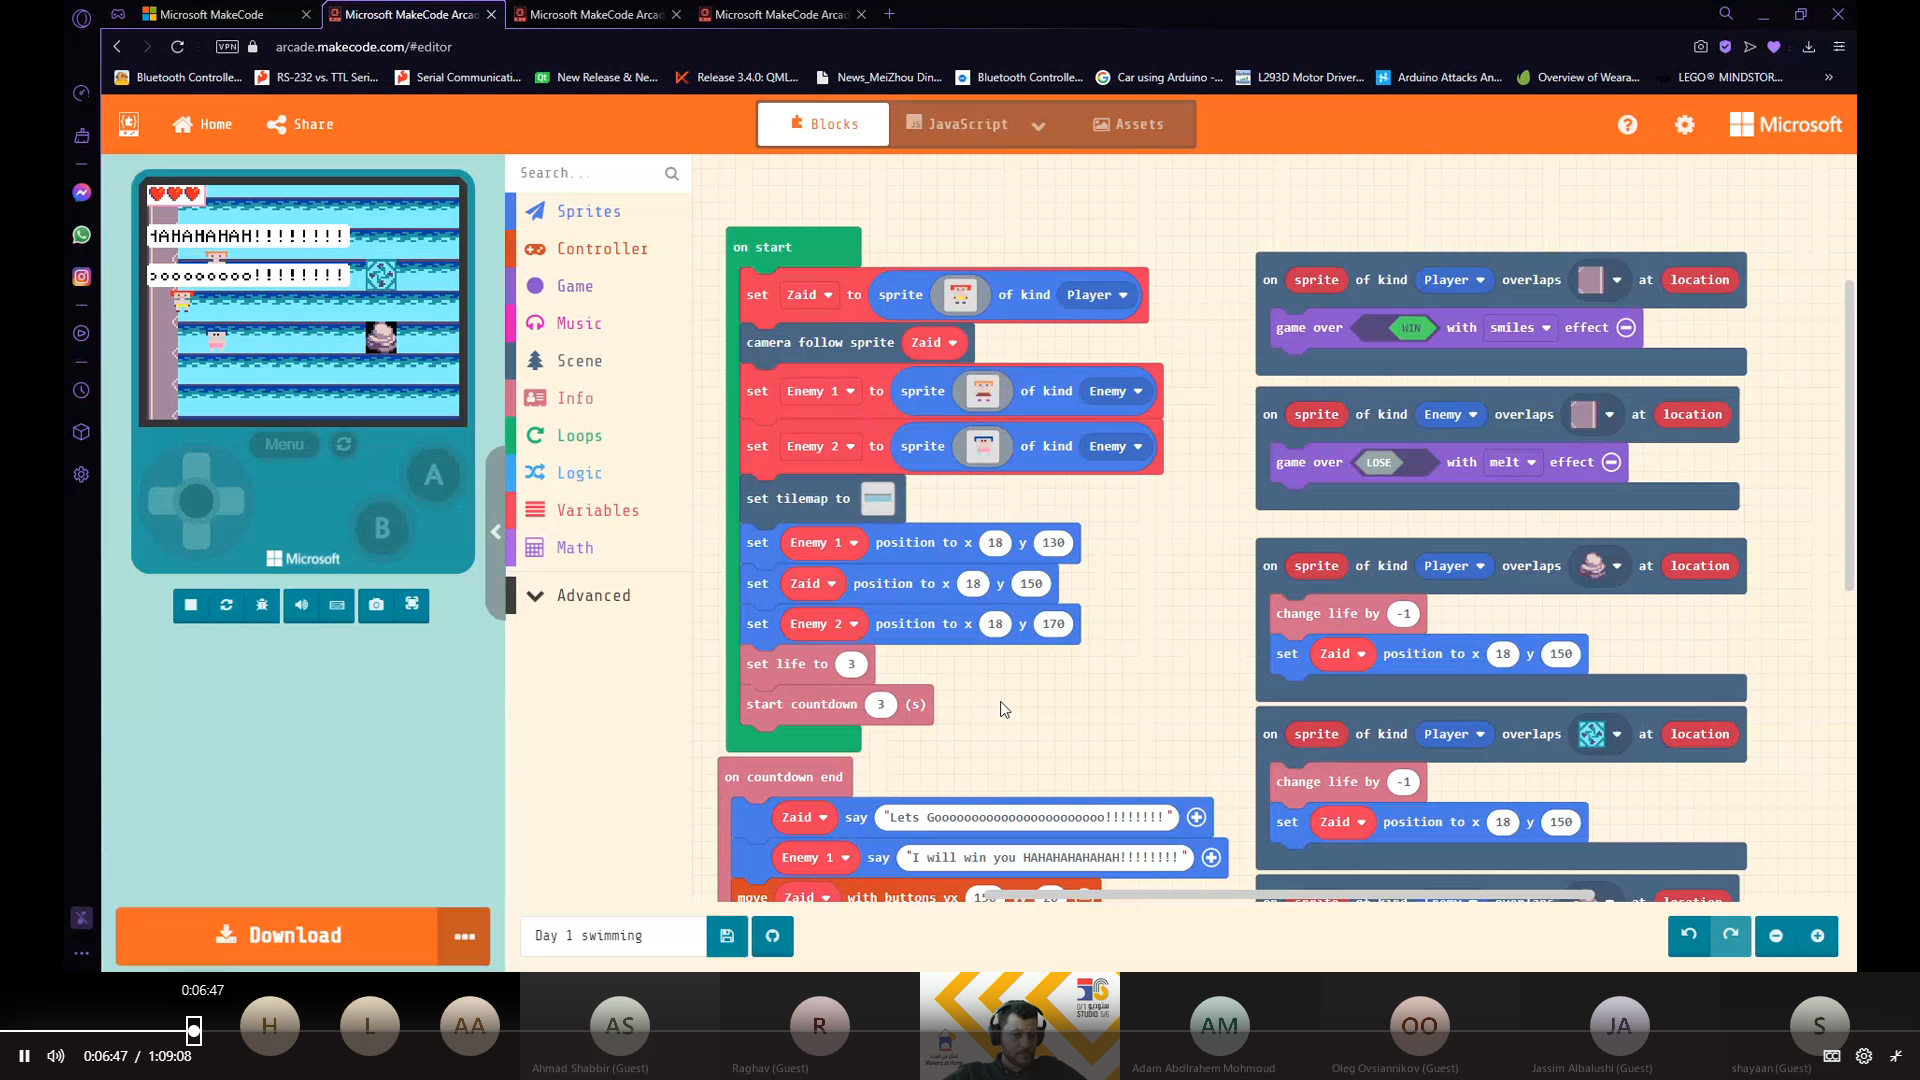Take a simulator screenshot
The width and height of the screenshot is (1920, 1080).
[376, 605]
